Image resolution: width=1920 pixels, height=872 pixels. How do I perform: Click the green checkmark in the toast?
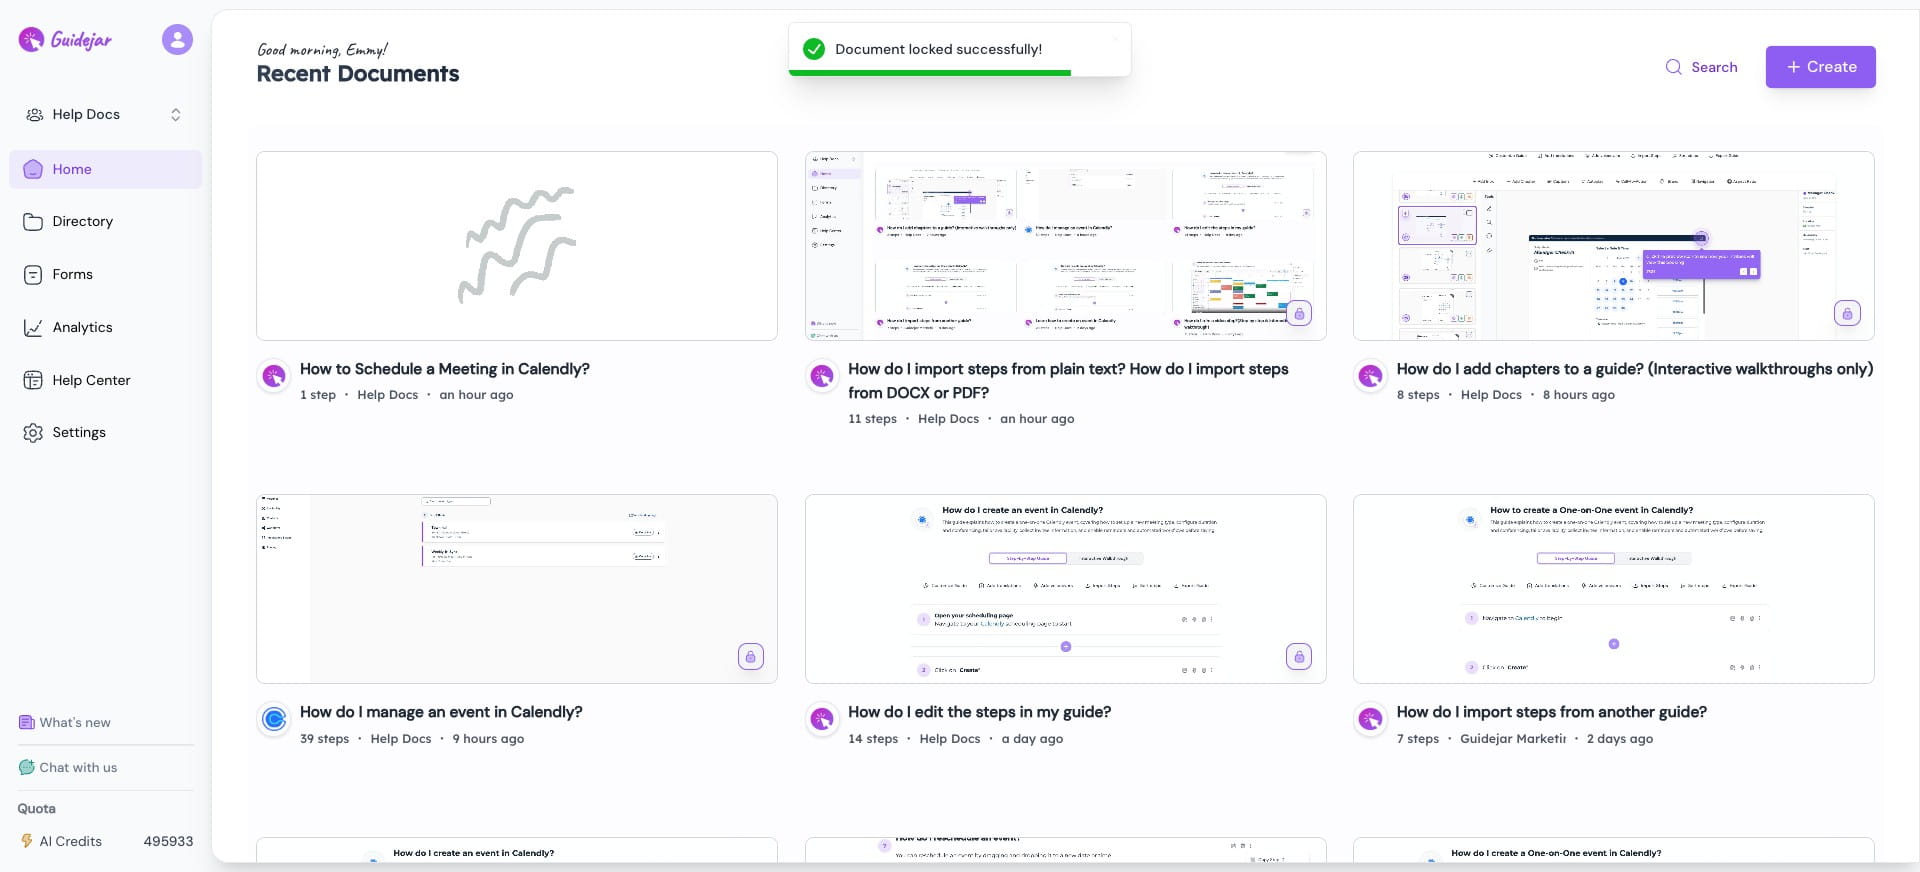814,49
